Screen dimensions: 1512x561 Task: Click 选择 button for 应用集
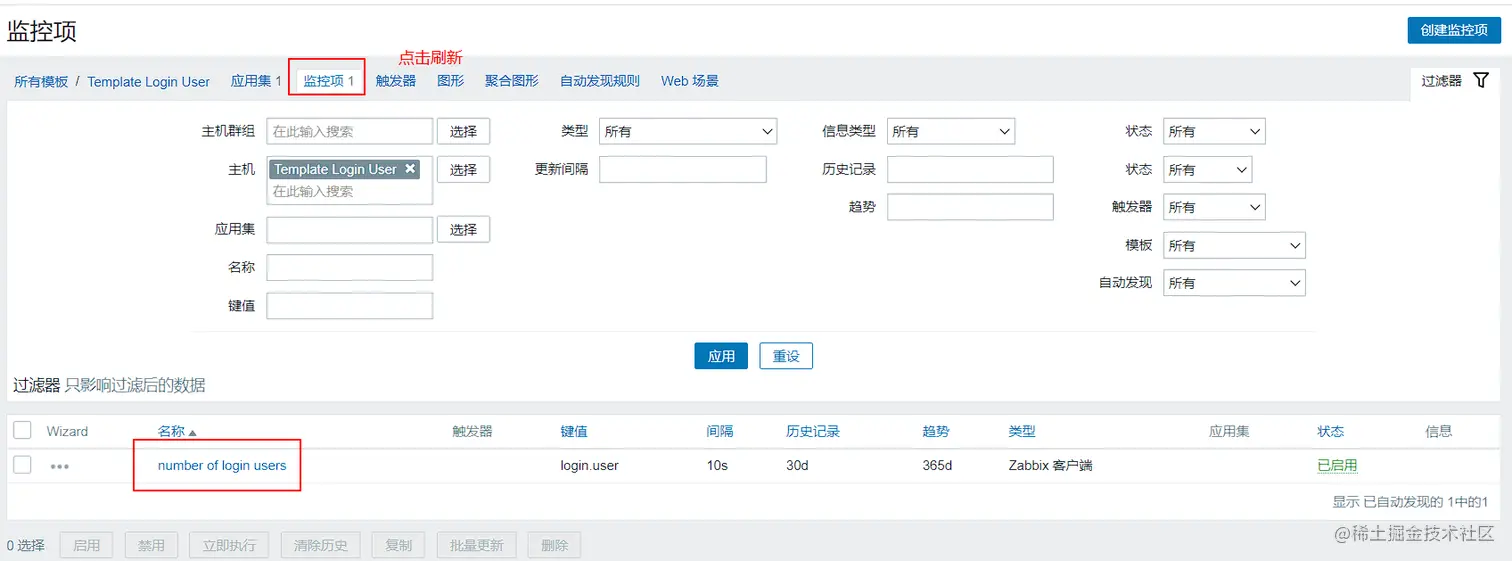[463, 229]
